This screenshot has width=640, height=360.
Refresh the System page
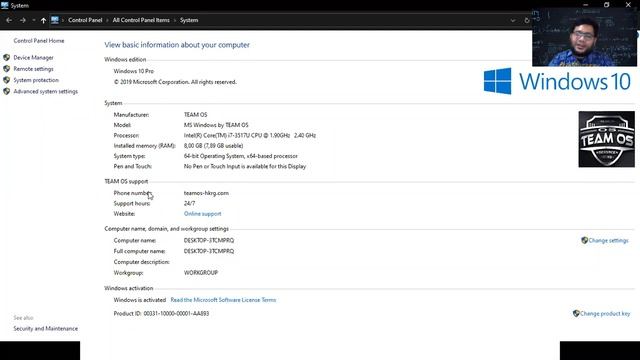(527, 20)
